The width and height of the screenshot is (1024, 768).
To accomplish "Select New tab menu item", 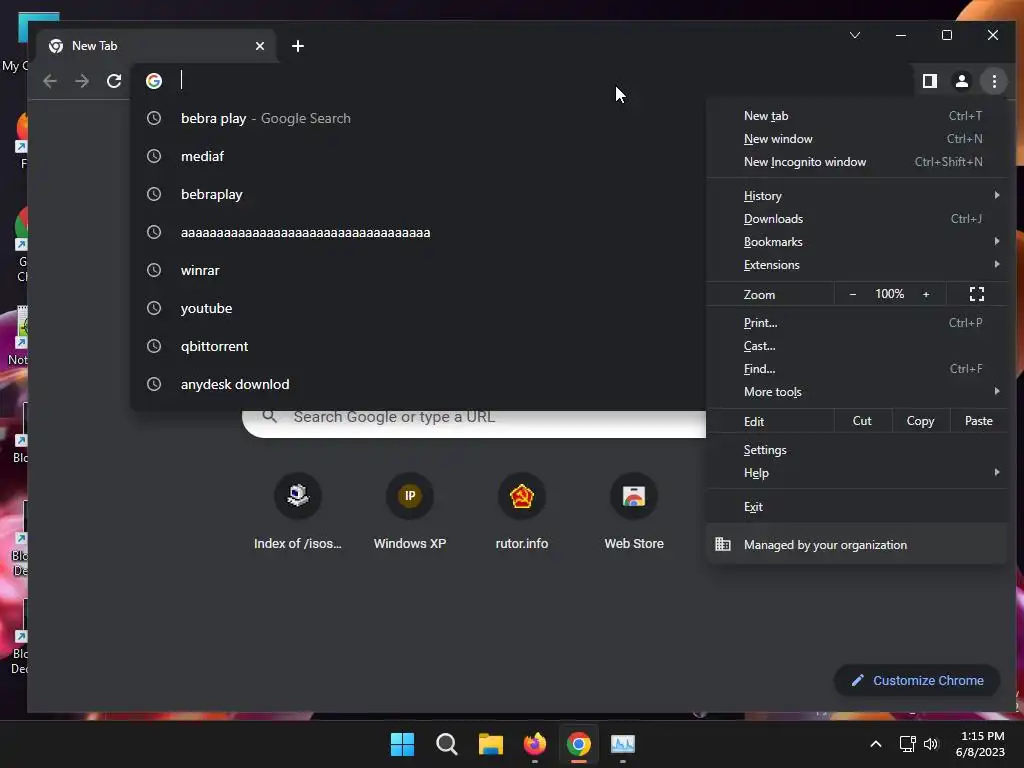I will point(856,116).
